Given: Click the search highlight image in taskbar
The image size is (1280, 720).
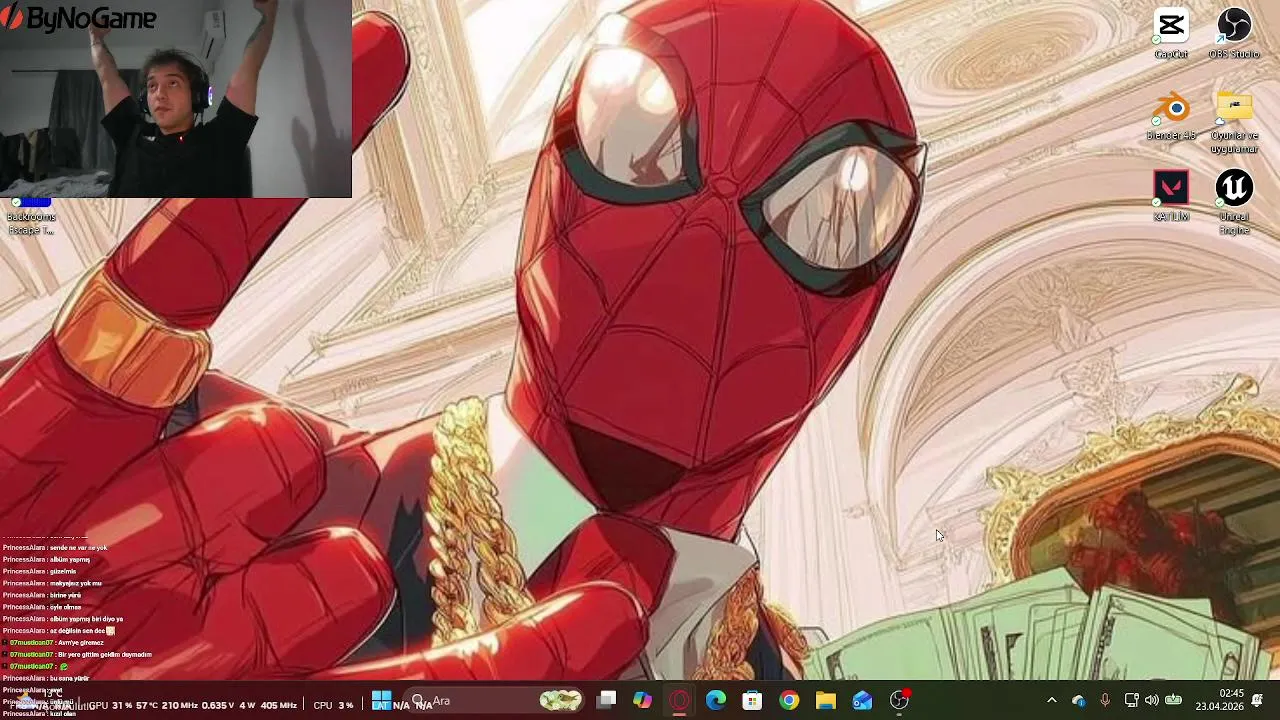Looking at the screenshot, I should (561, 701).
